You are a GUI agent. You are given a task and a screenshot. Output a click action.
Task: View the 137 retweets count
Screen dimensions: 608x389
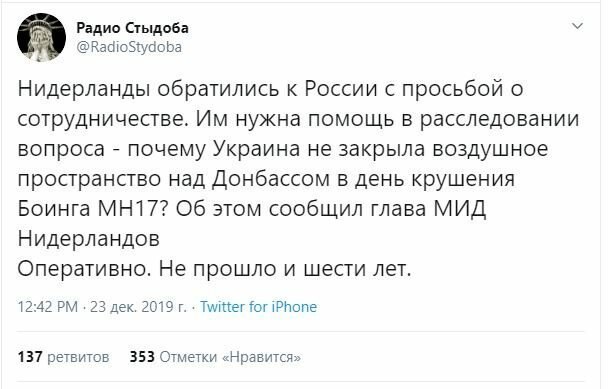[x=30, y=356]
